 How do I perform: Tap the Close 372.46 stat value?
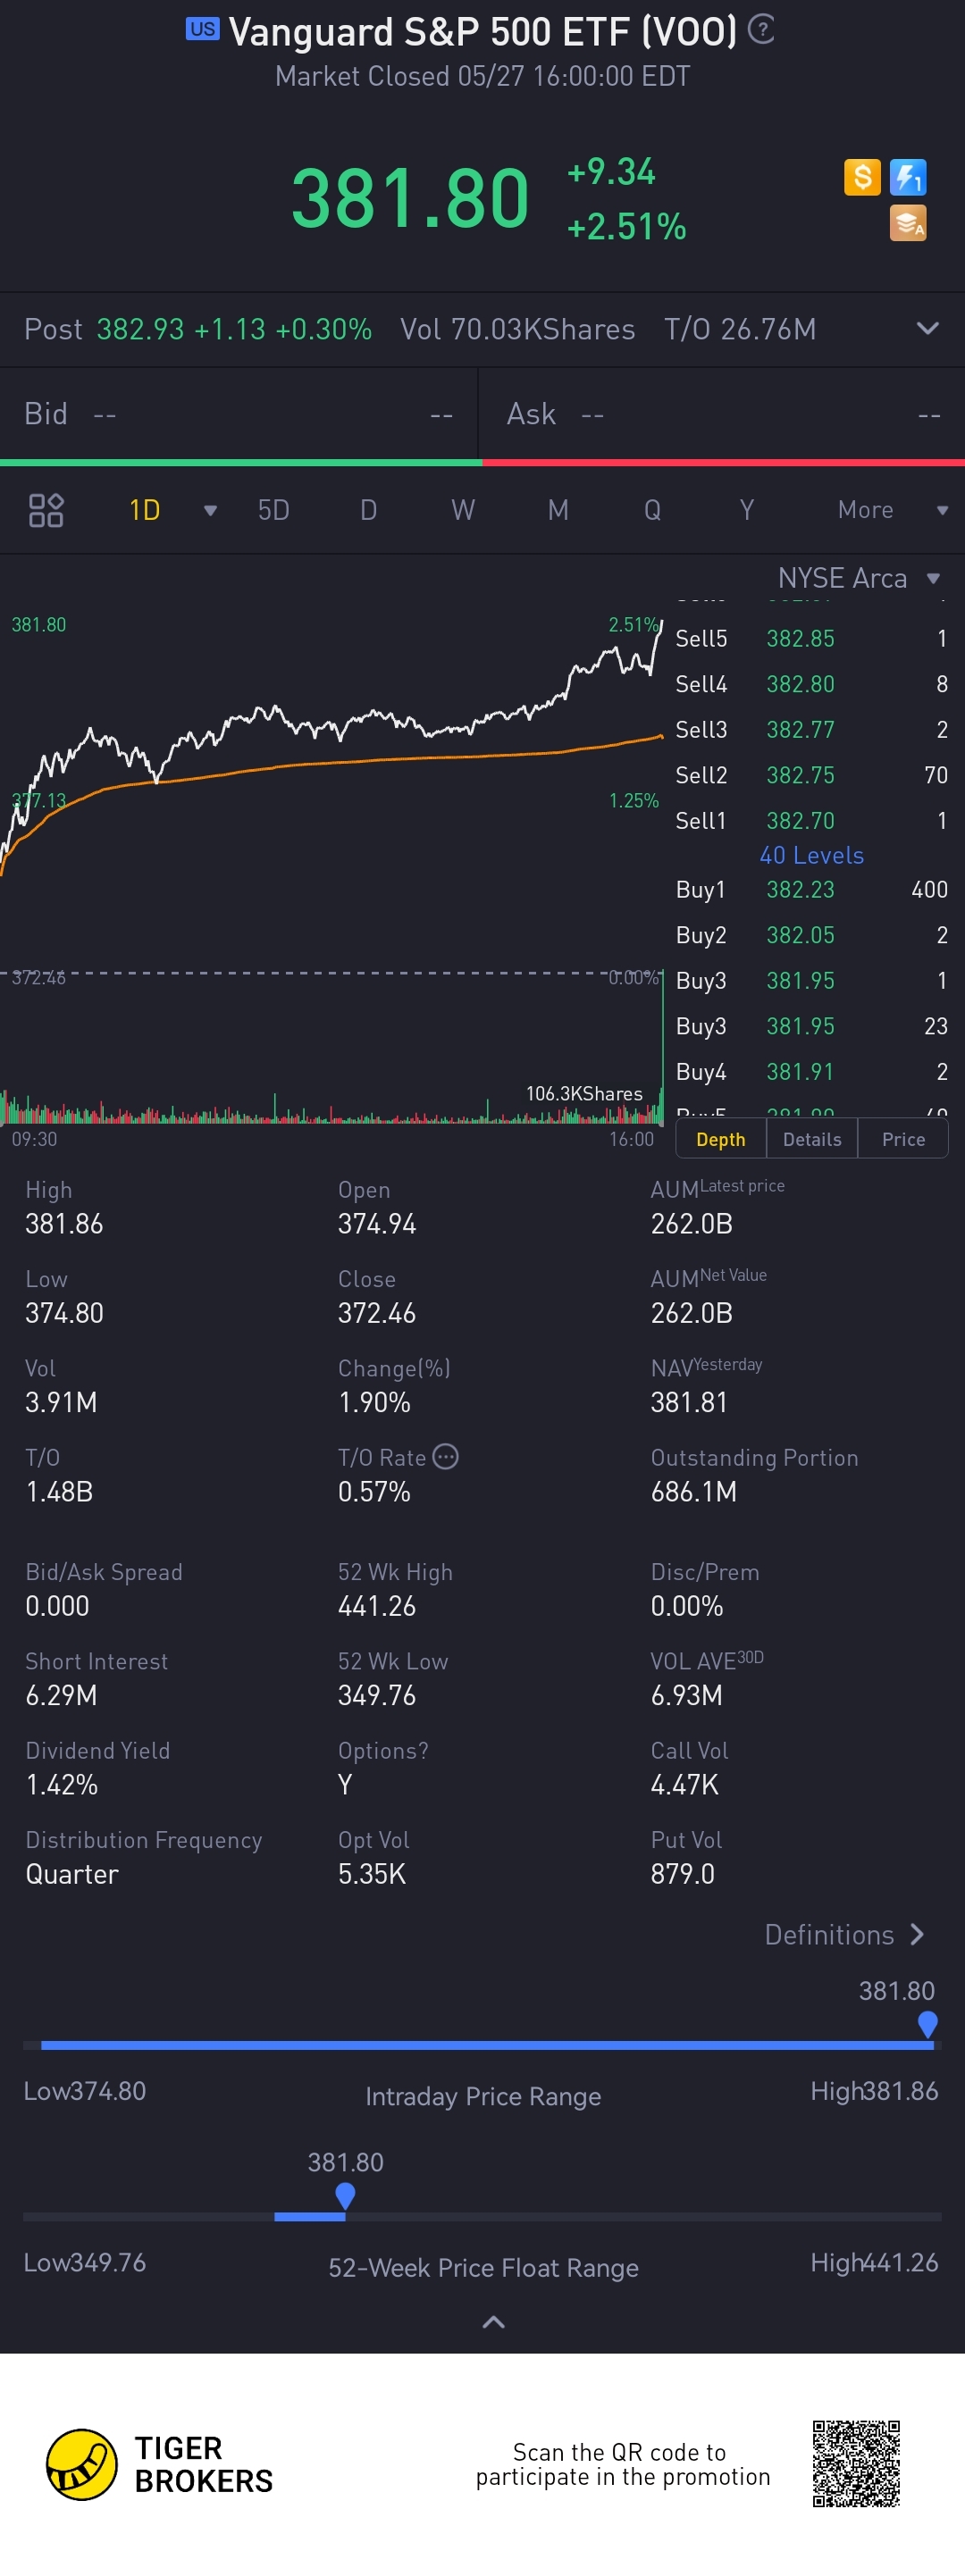377,1312
